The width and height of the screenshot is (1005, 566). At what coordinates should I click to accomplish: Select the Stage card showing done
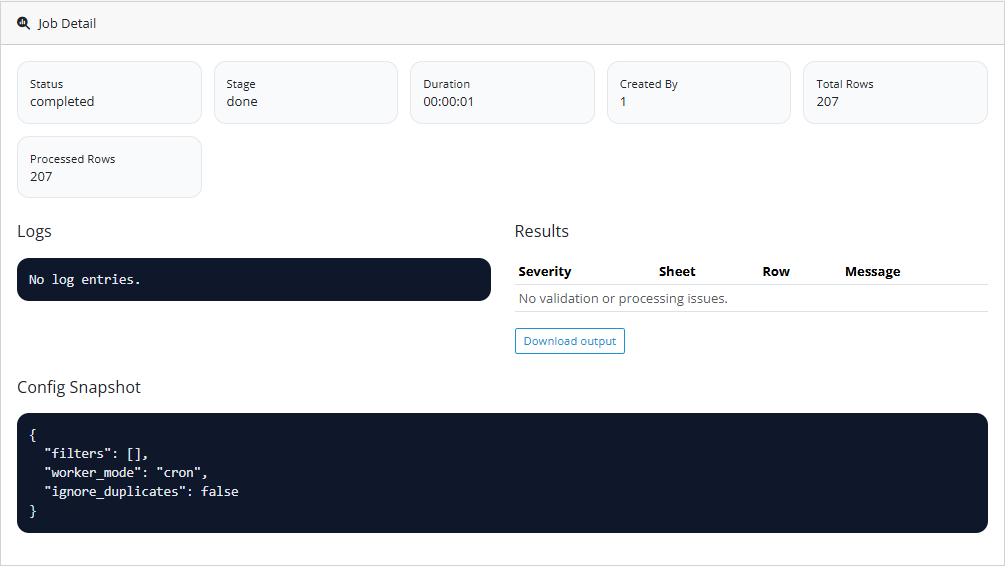coord(306,92)
